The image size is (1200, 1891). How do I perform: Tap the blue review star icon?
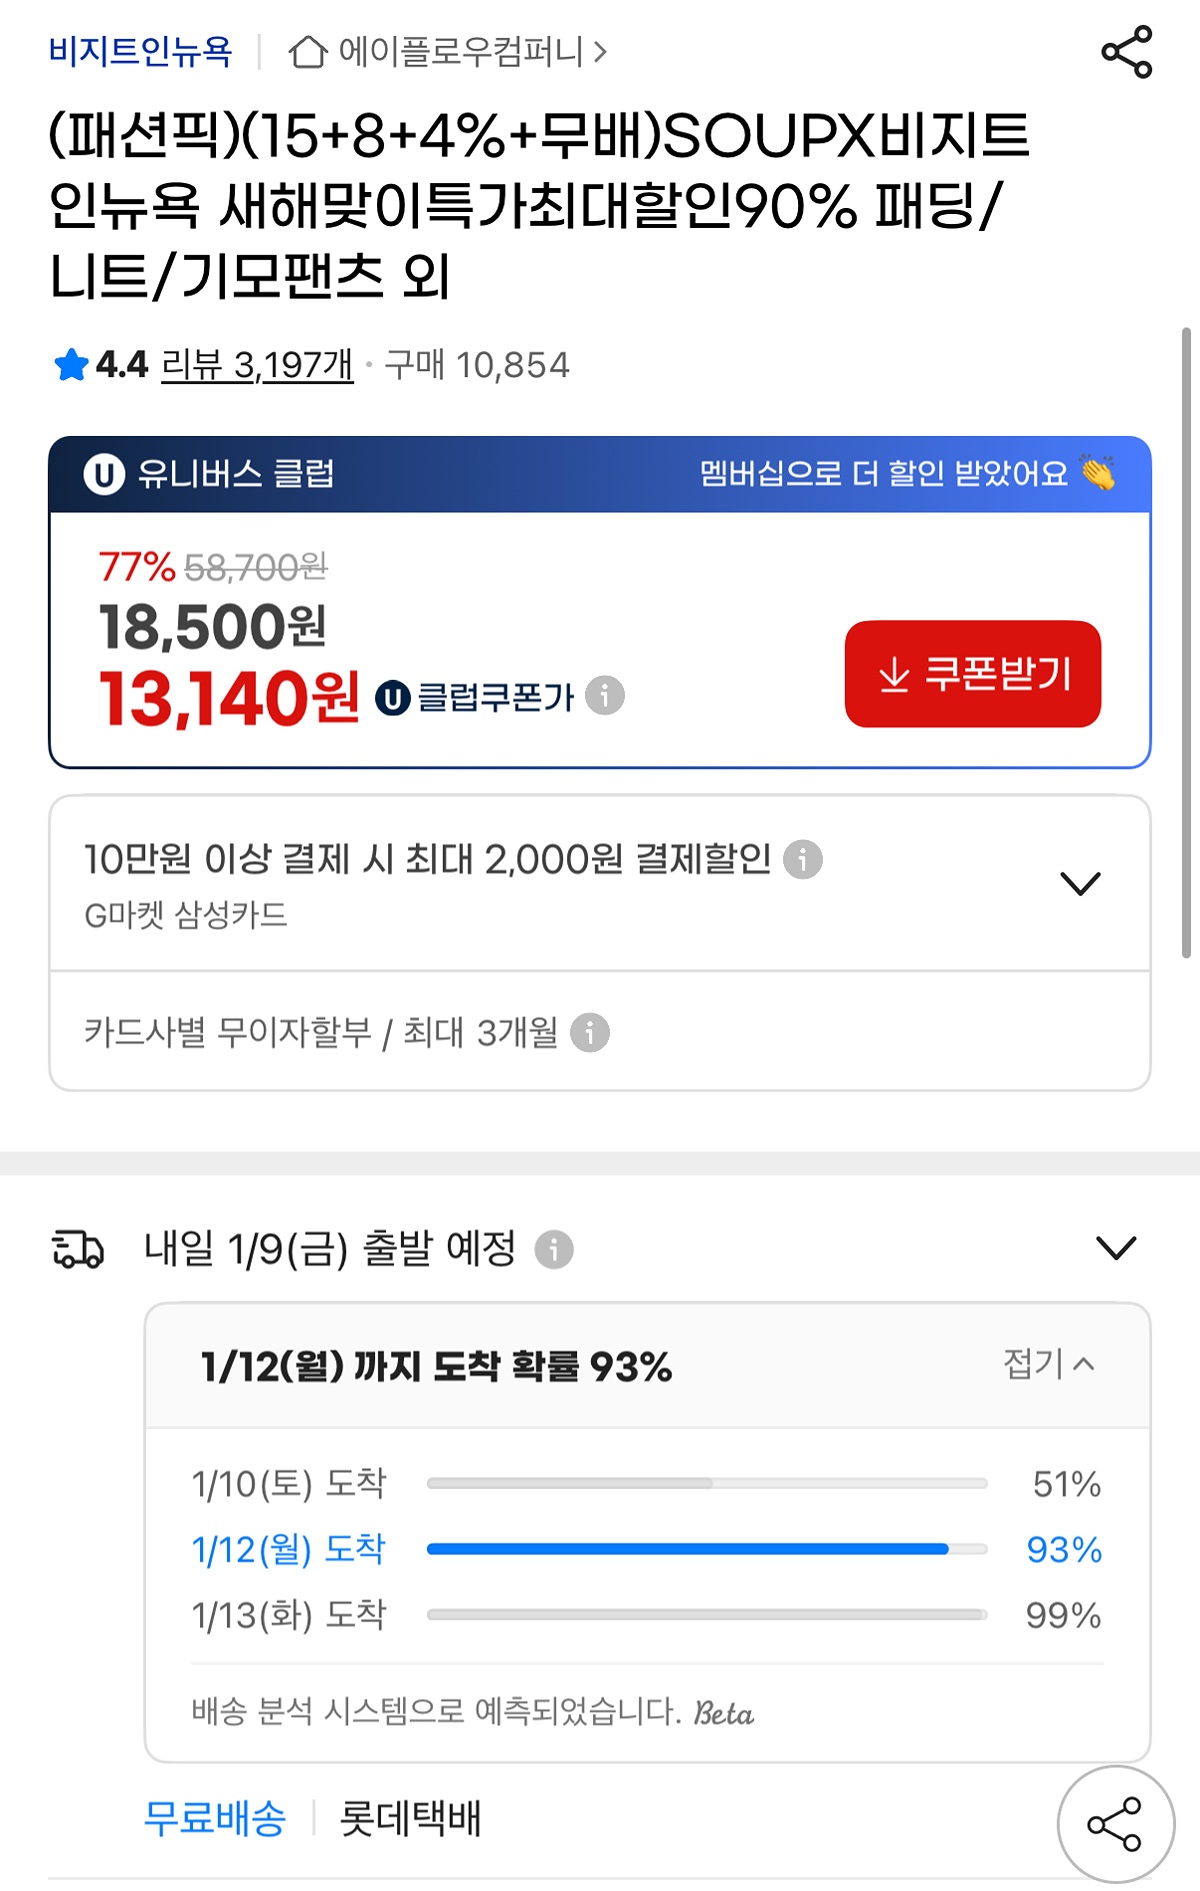pyautogui.click(x=71, y=365)
